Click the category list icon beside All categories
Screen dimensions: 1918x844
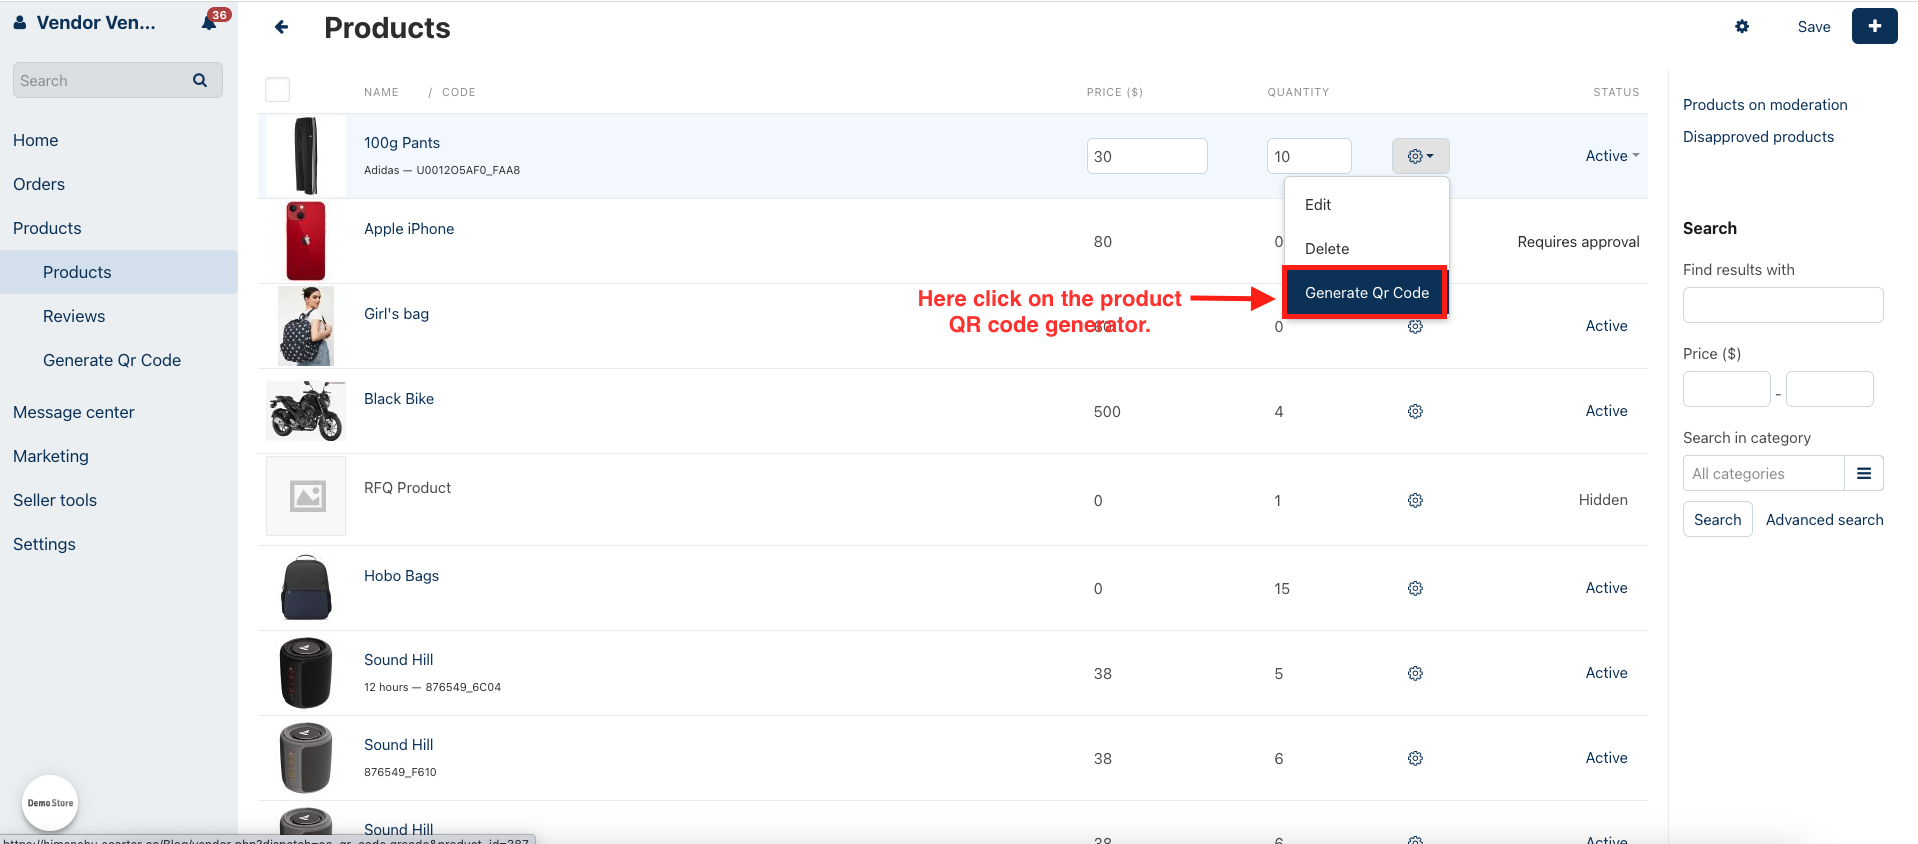[x=1864, y=473]
